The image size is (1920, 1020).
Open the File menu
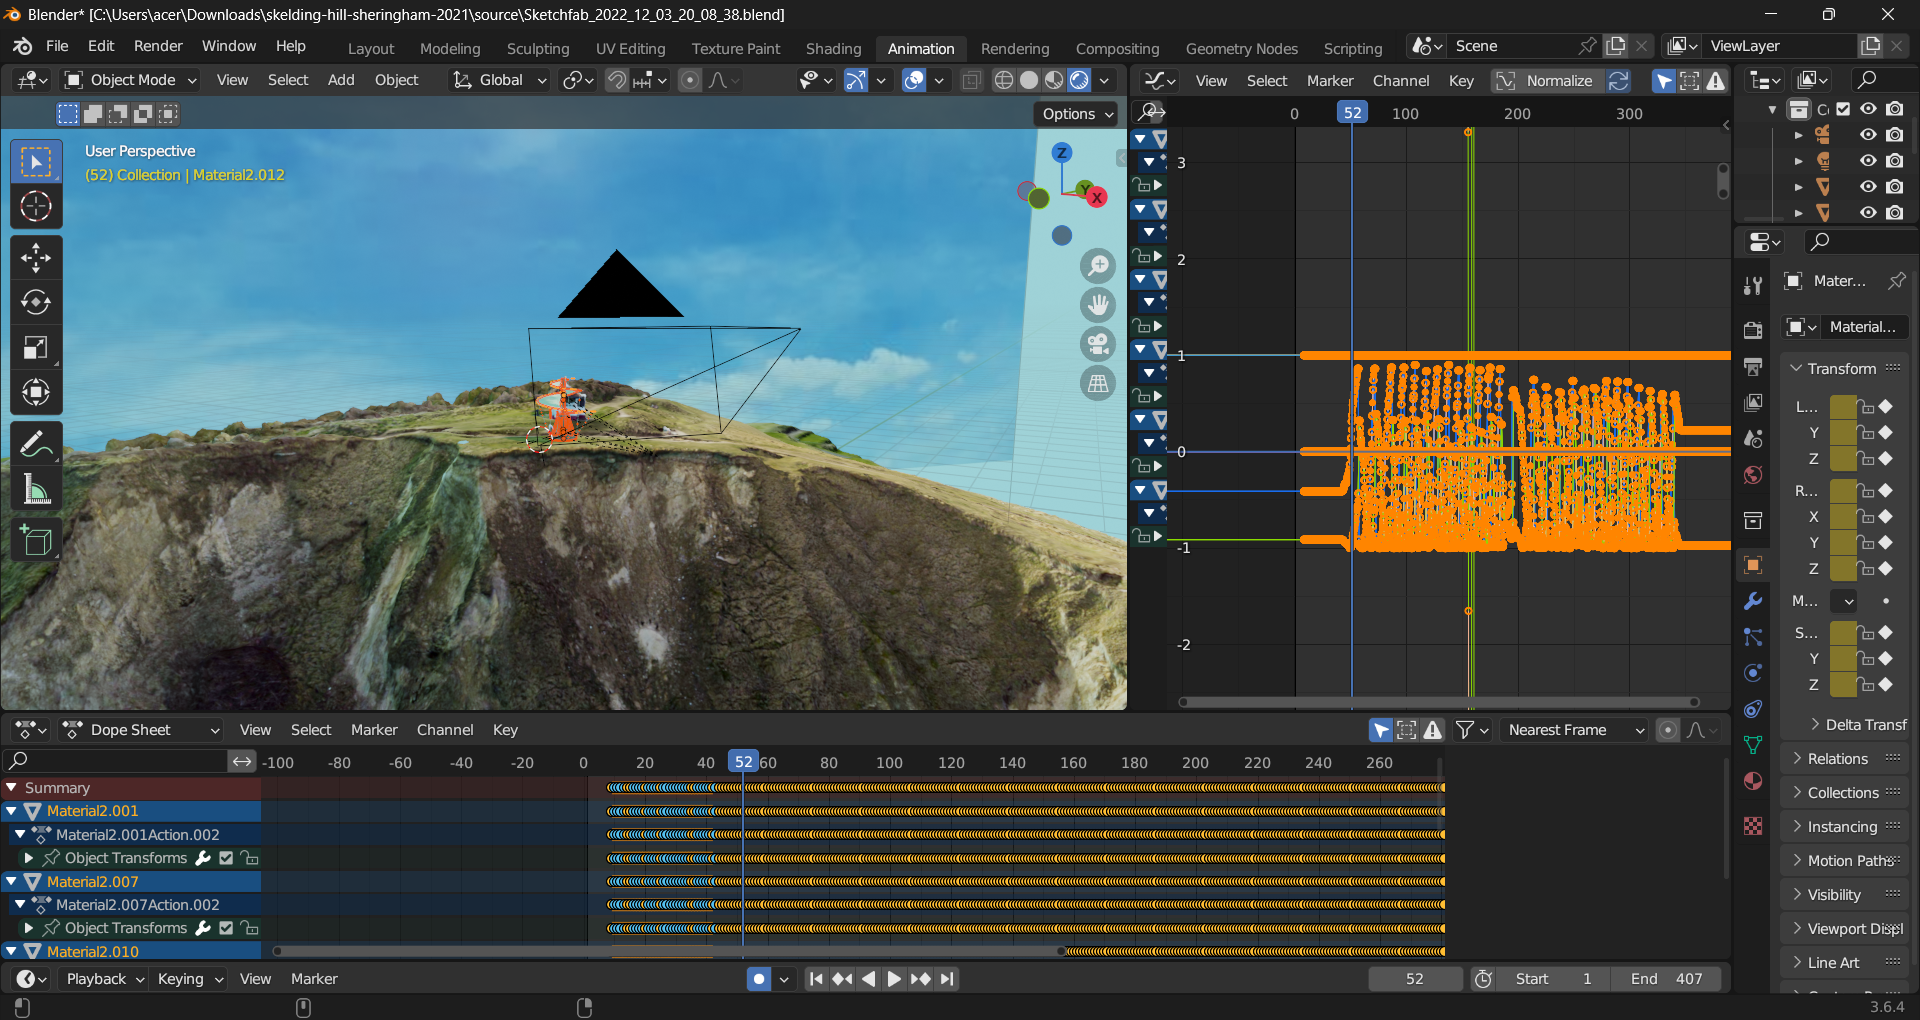57,46
